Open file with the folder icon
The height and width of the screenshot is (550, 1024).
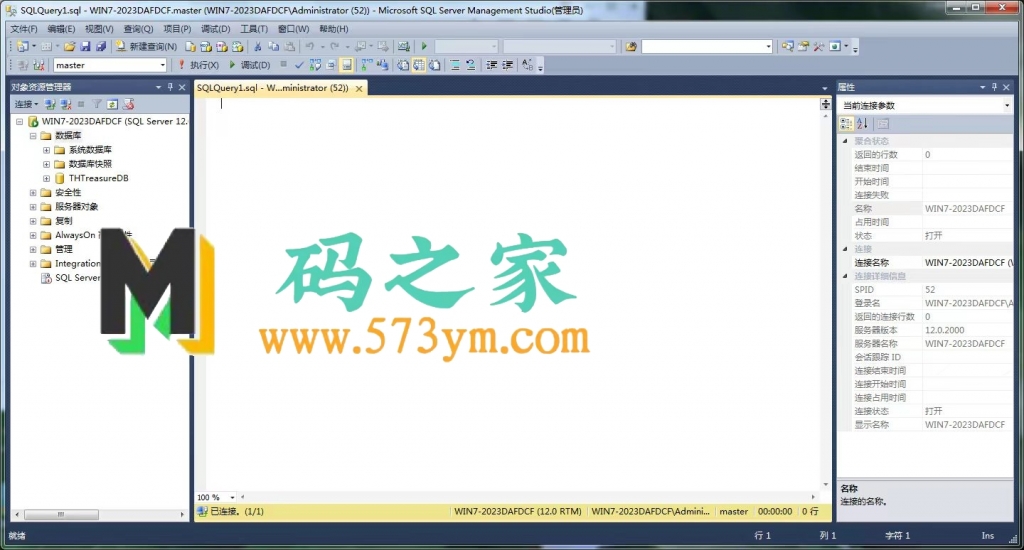click(x=69, y=46)
